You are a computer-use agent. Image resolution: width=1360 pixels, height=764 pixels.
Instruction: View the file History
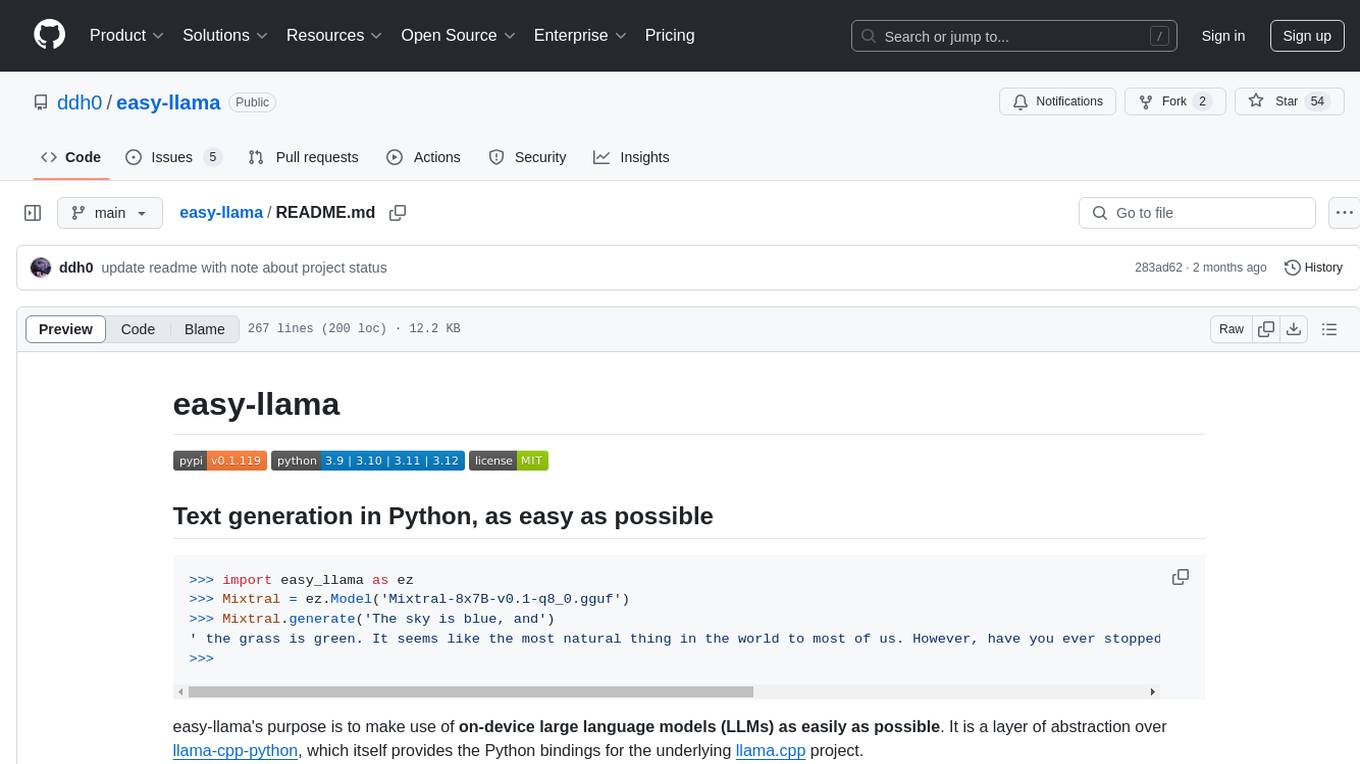point(1313,268)
